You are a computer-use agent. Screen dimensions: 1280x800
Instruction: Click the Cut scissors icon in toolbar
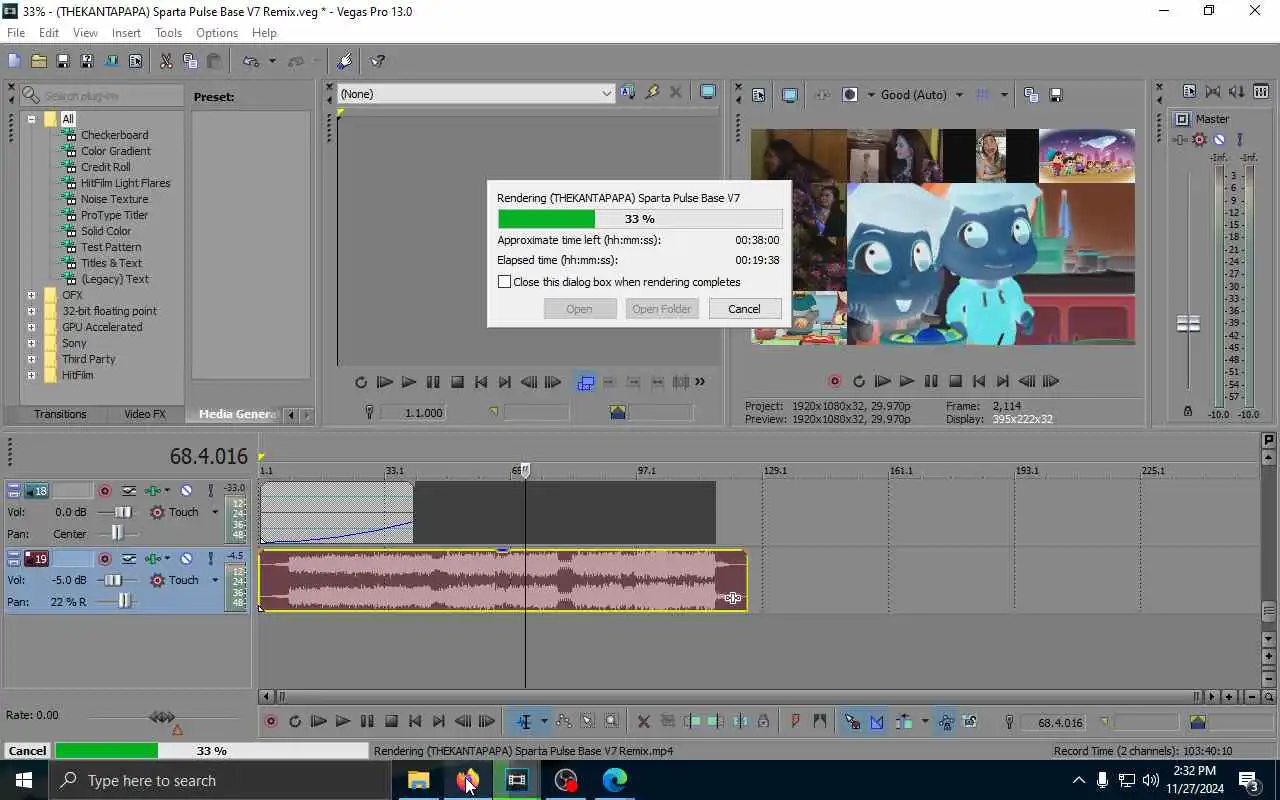pos(166,61)
